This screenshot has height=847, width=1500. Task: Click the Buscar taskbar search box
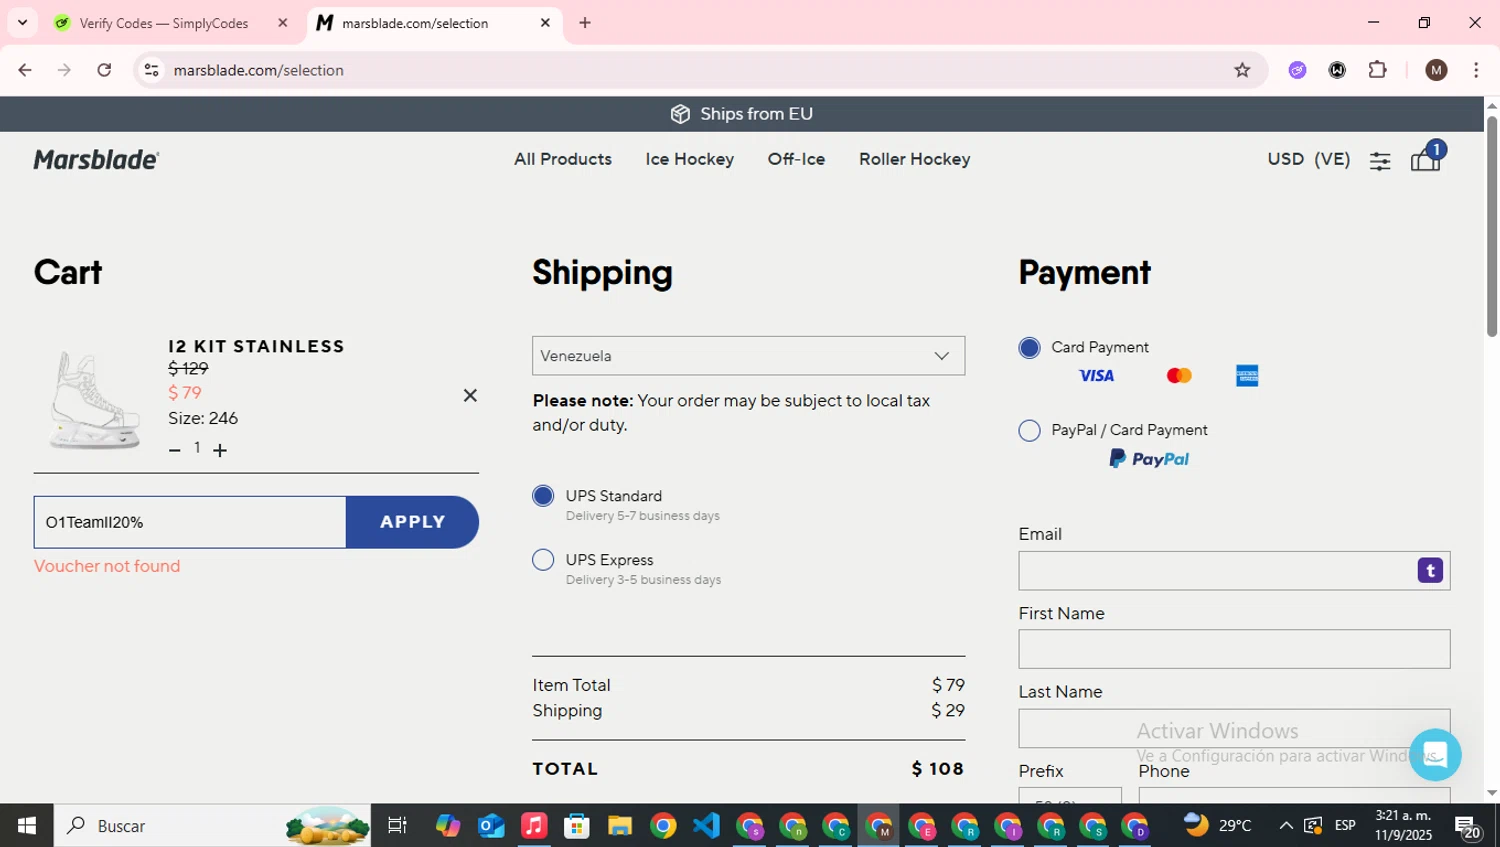pos(212,826)
